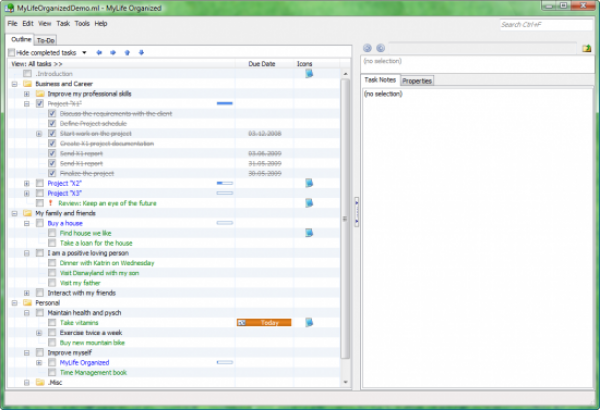The image size is (600, 410).
Task: Click the scrollbar down arrow in outline
Action: pos(346,382)
